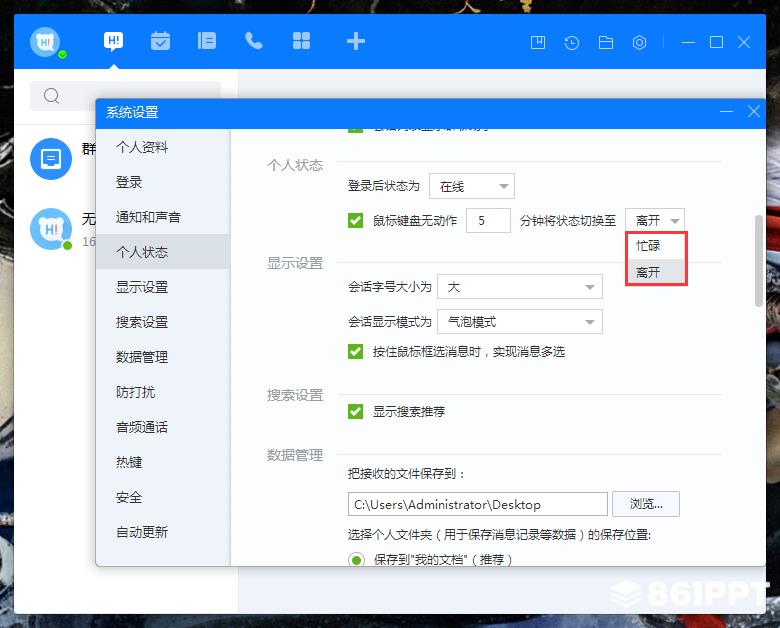Choose 忙碌 from the open dropdown list

click(x=656, y=246)
